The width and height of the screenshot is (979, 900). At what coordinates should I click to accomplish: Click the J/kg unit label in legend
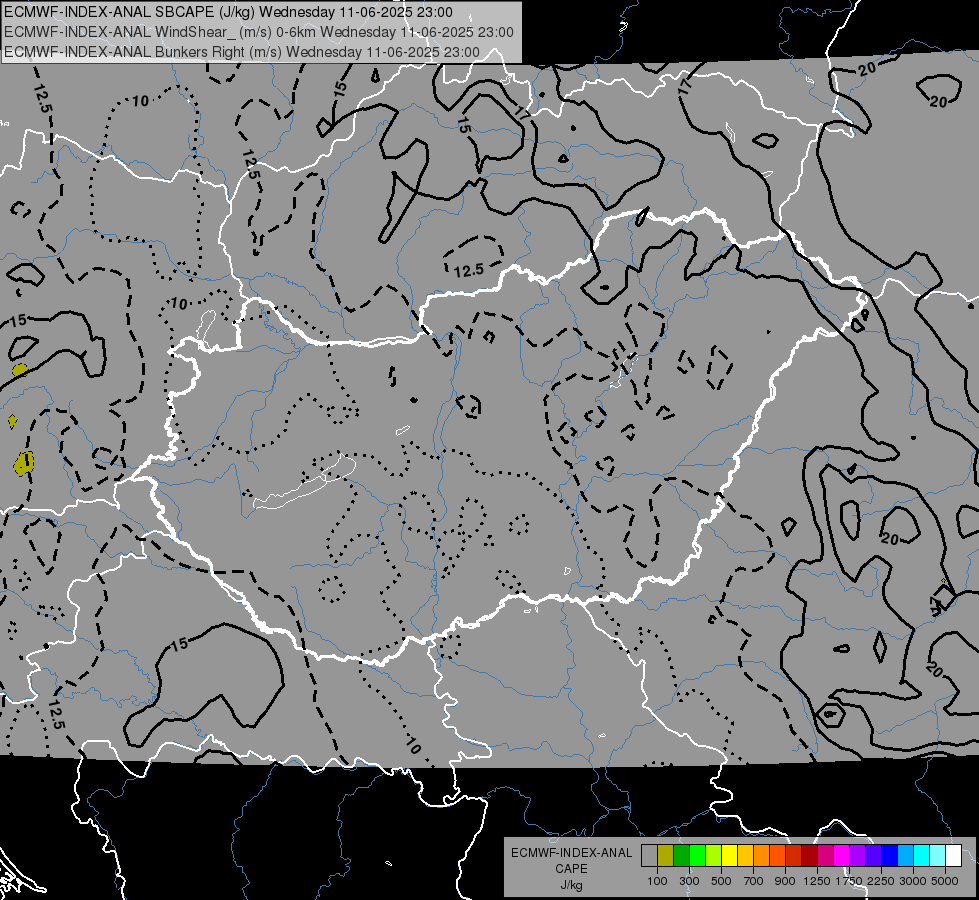coord(571,885)
